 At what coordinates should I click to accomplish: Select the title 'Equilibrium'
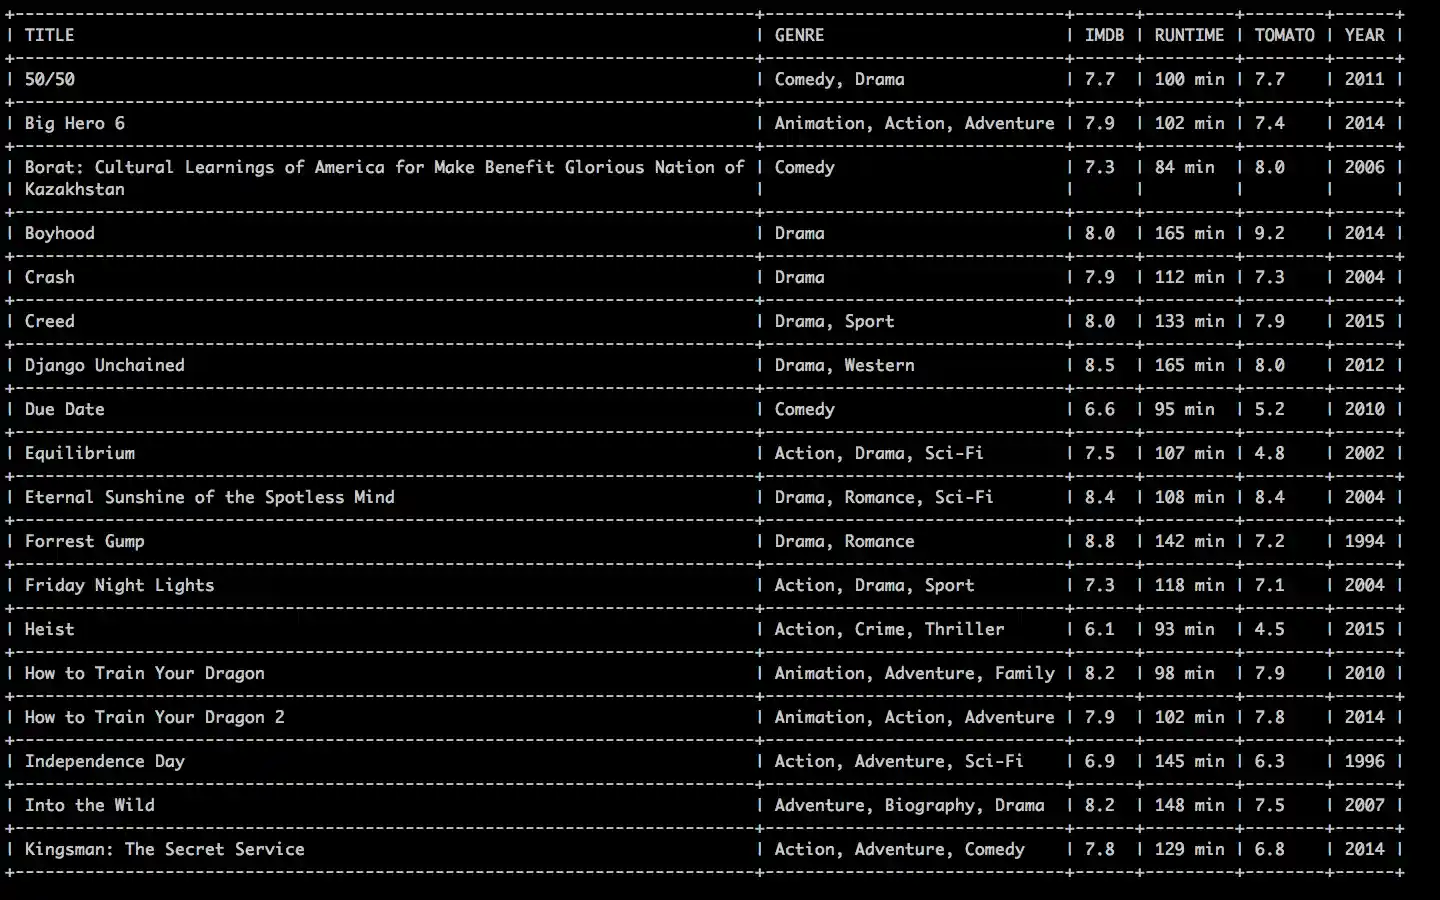pos(79,453)
